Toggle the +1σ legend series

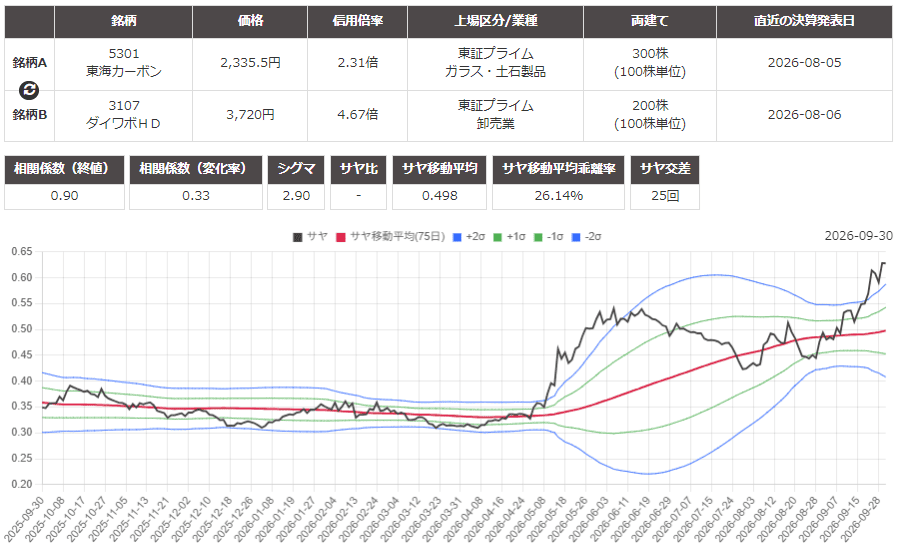click(509, 236)
